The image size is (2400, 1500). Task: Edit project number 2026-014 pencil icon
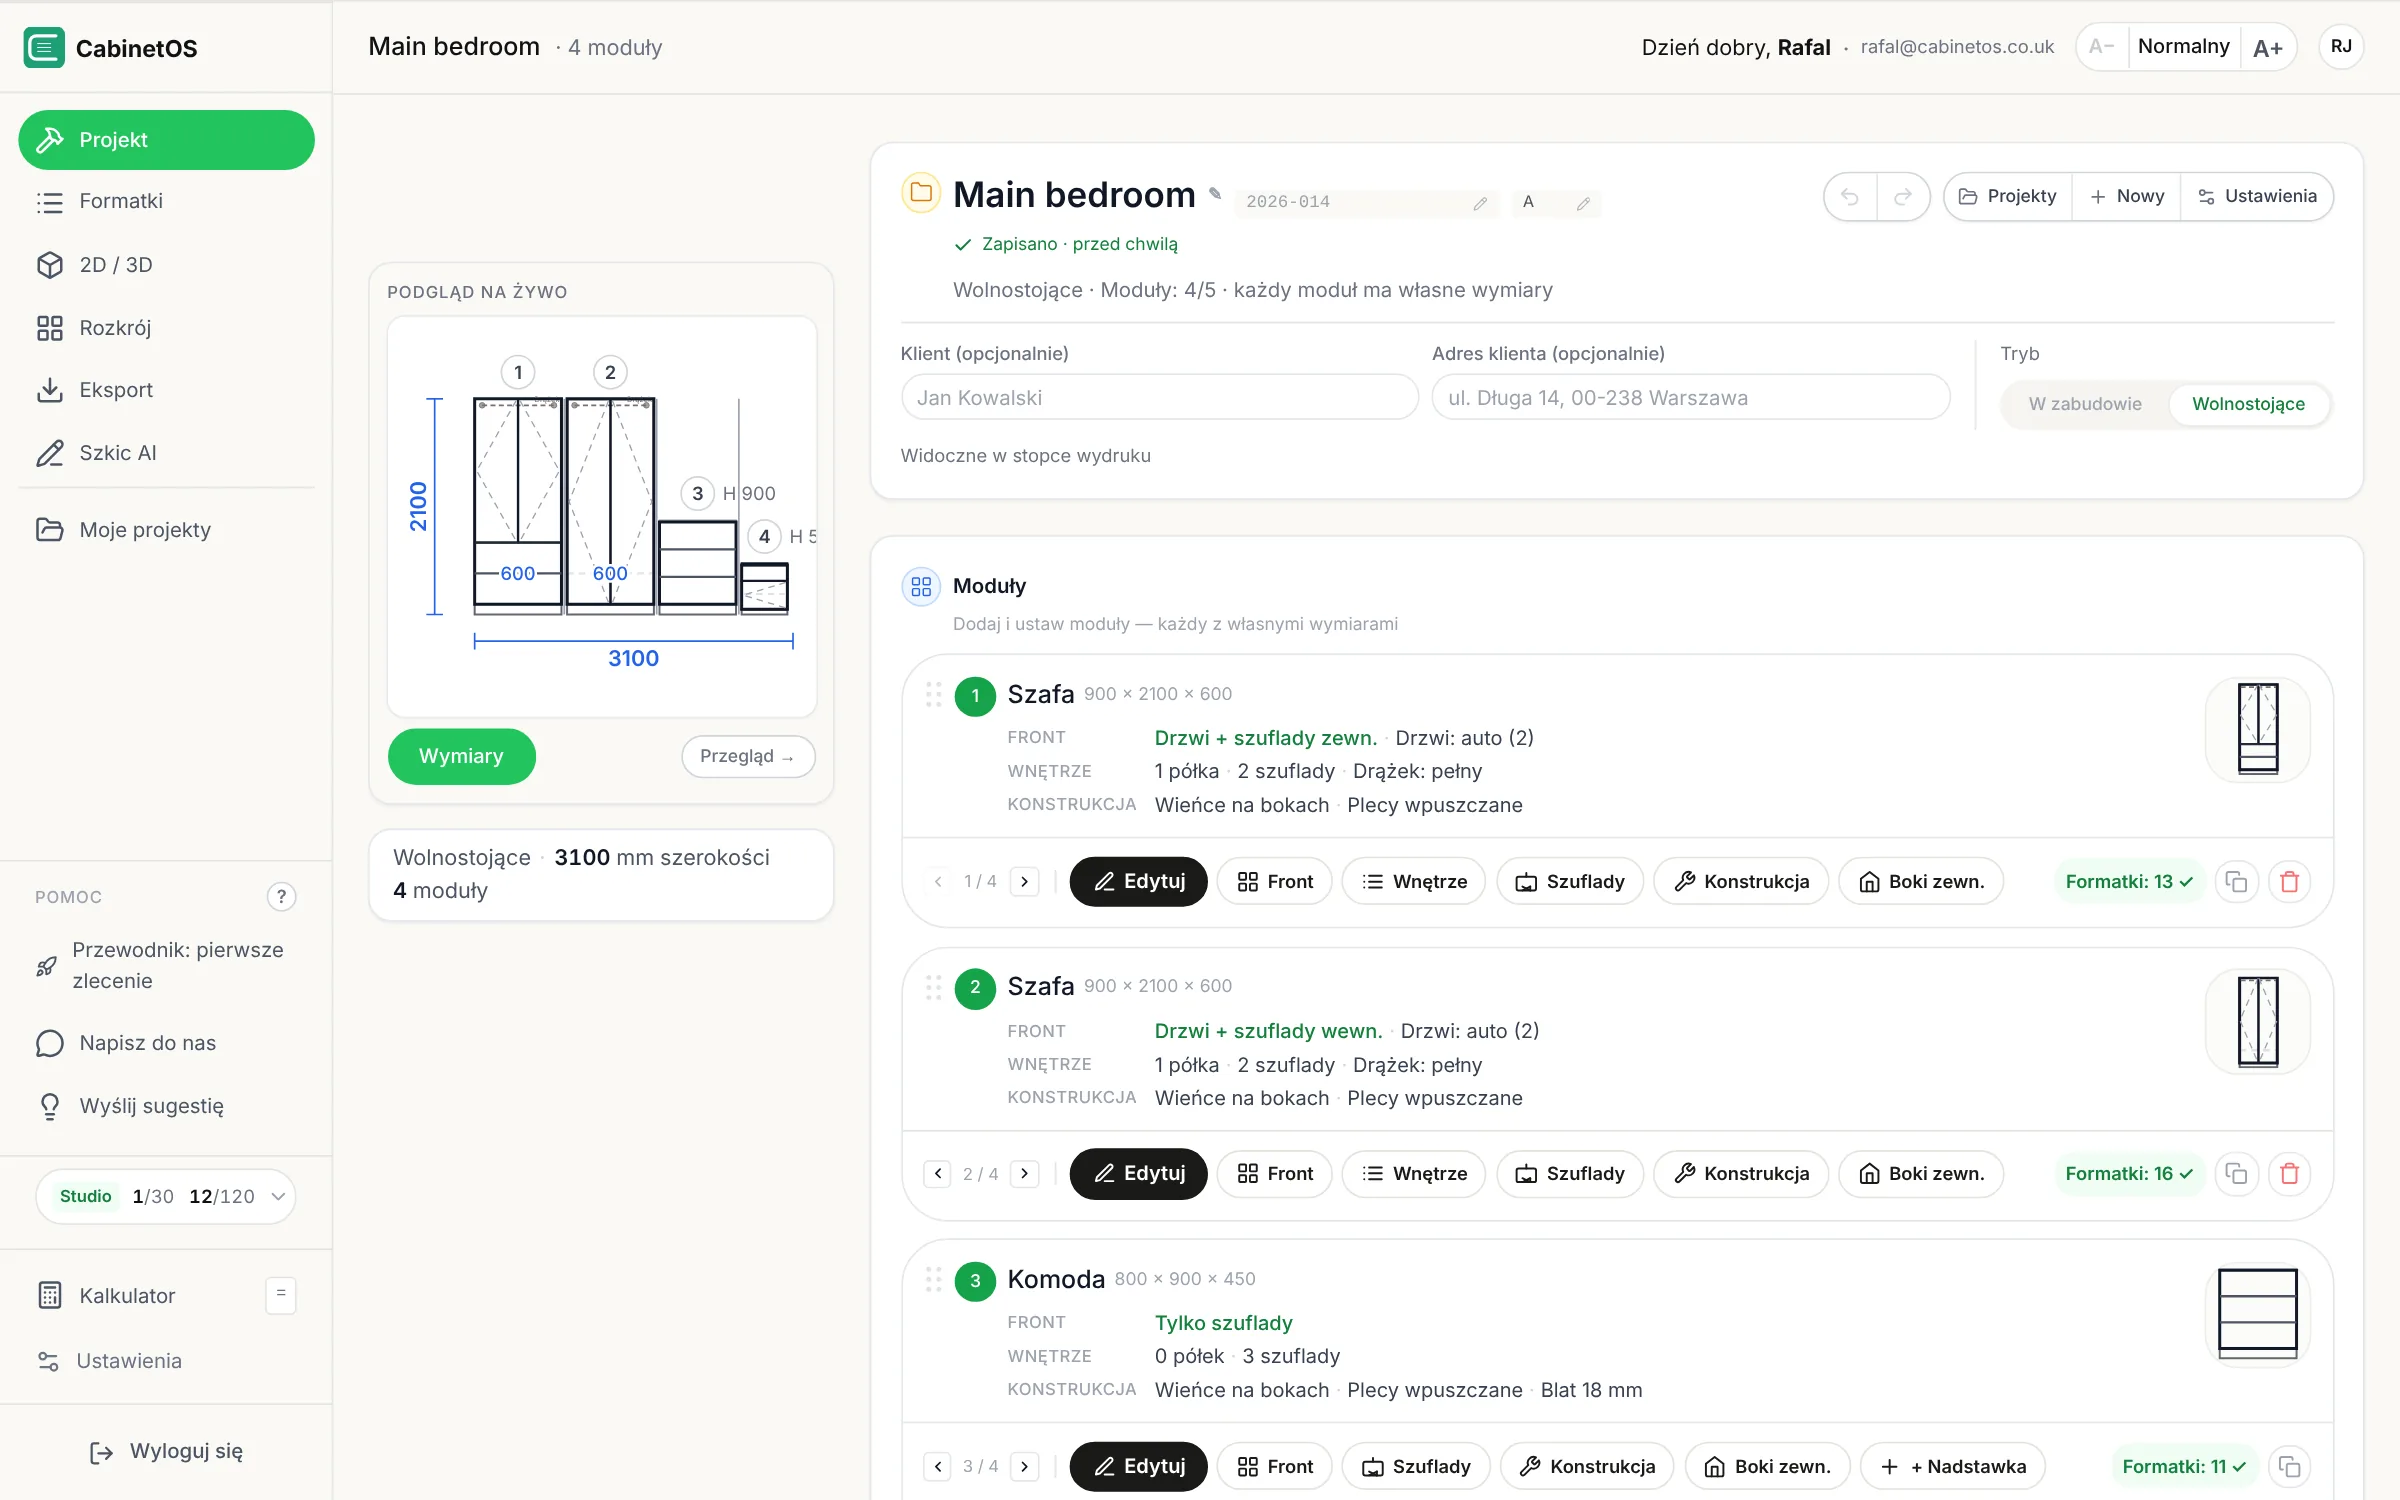(1480, 203)
